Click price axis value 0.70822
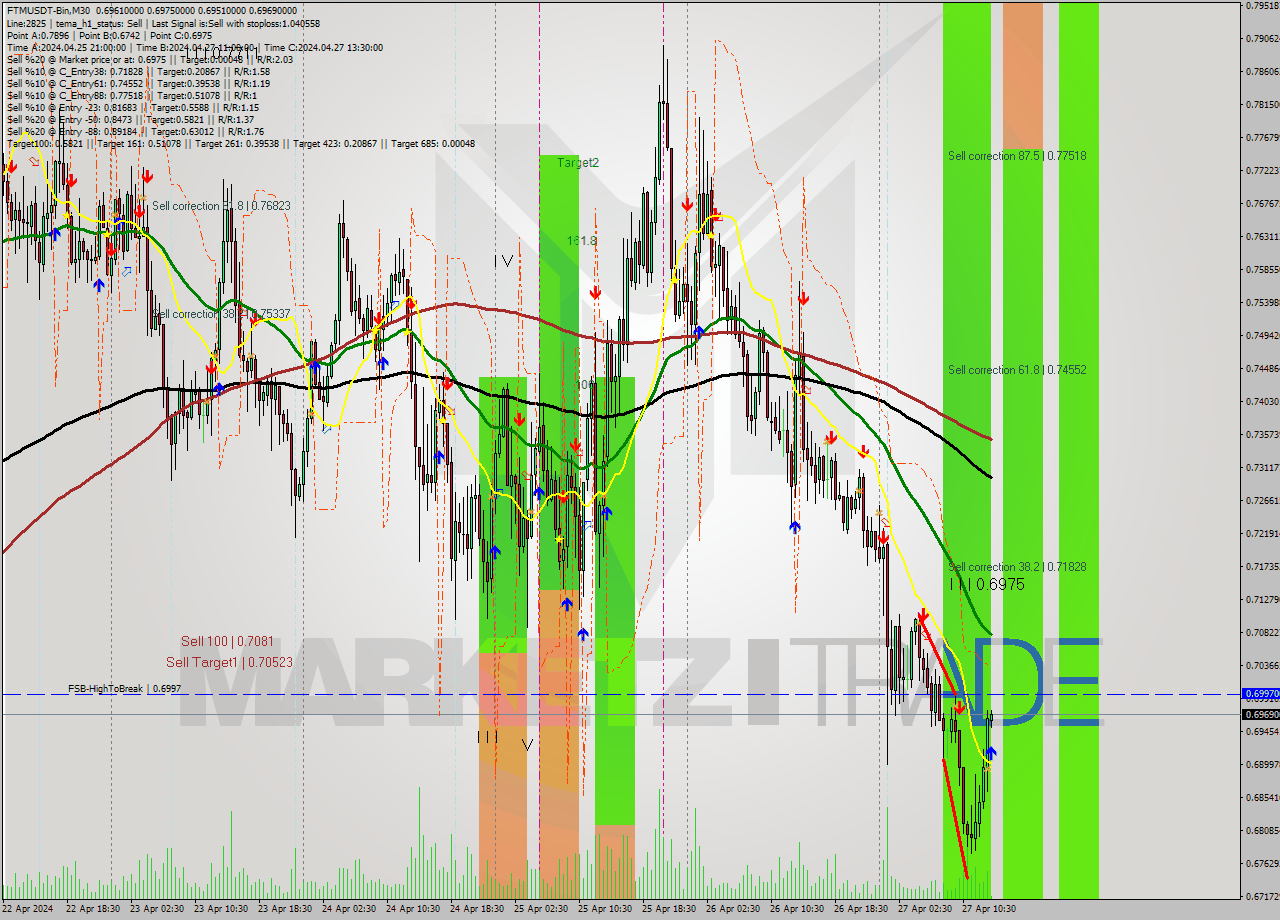The image size is (1280, 920). coord(1263,633)
